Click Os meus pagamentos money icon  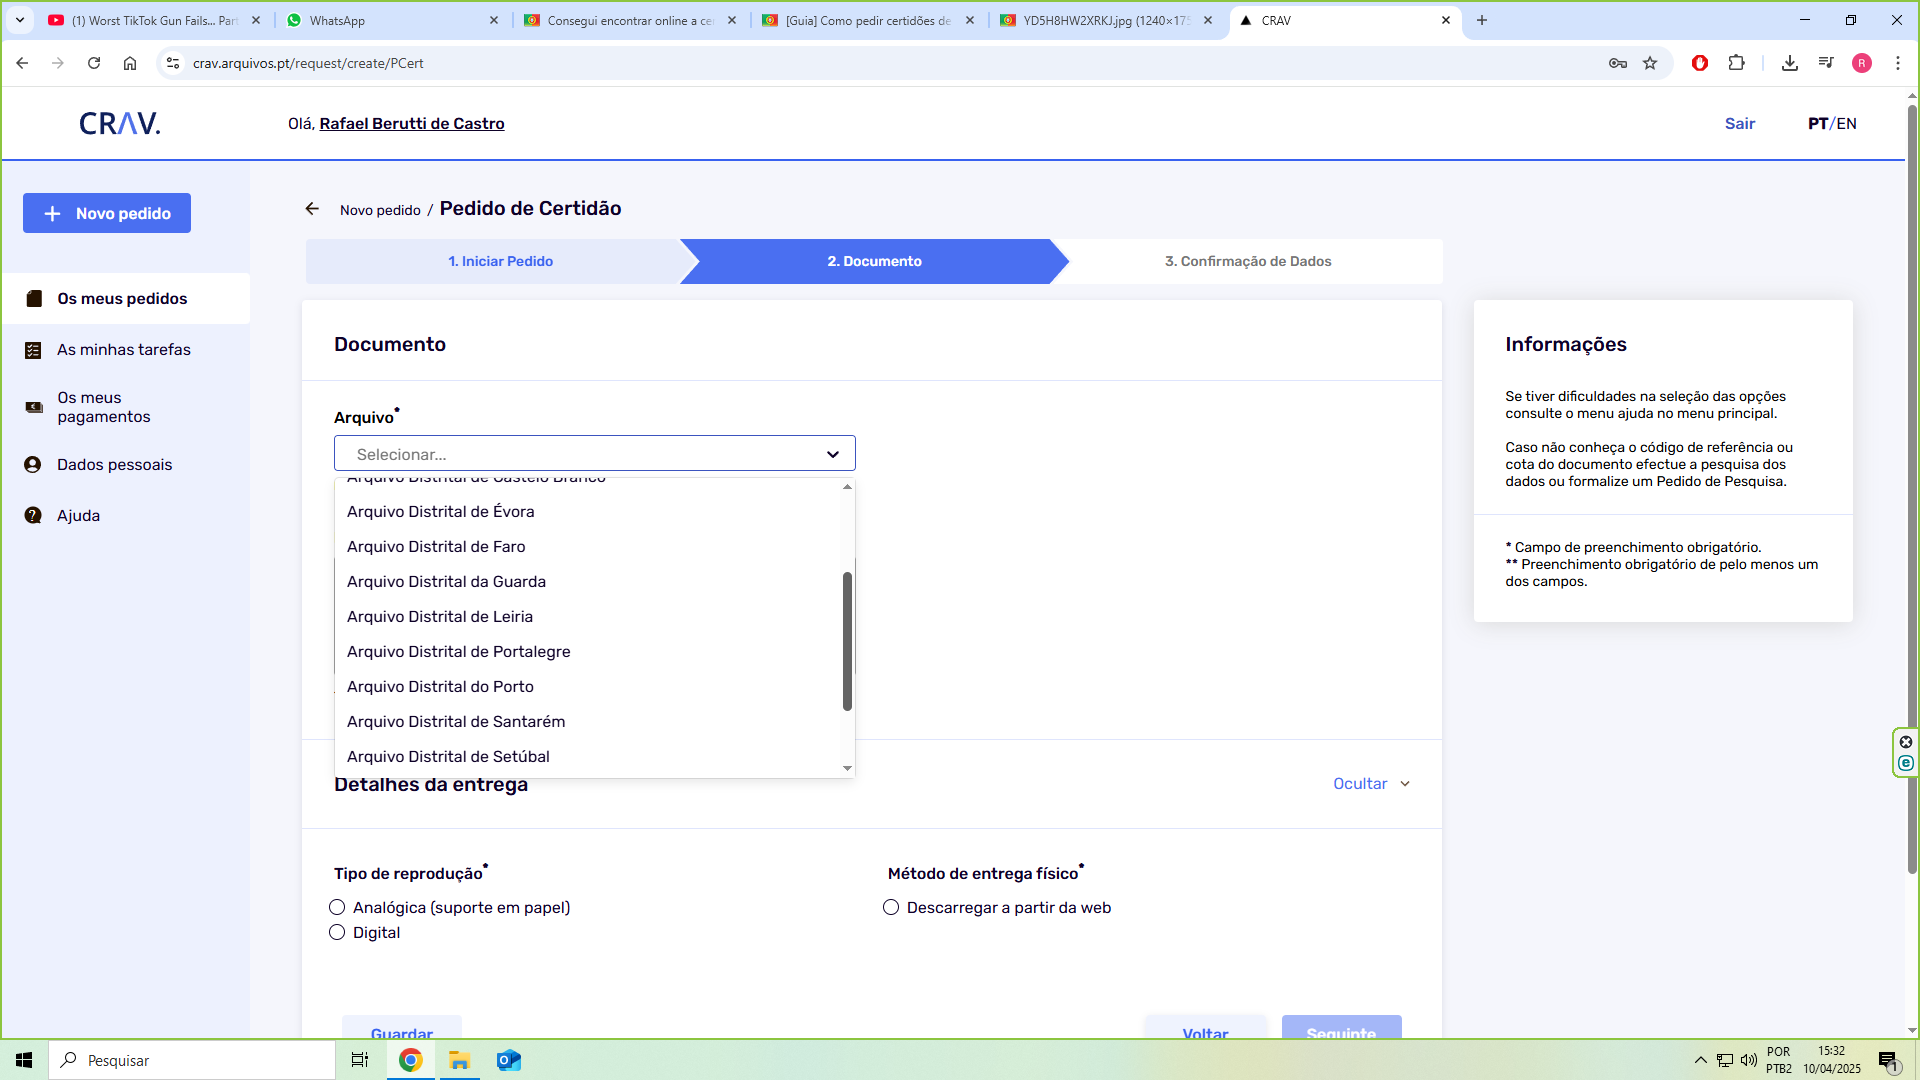click(x=34, y=407)
